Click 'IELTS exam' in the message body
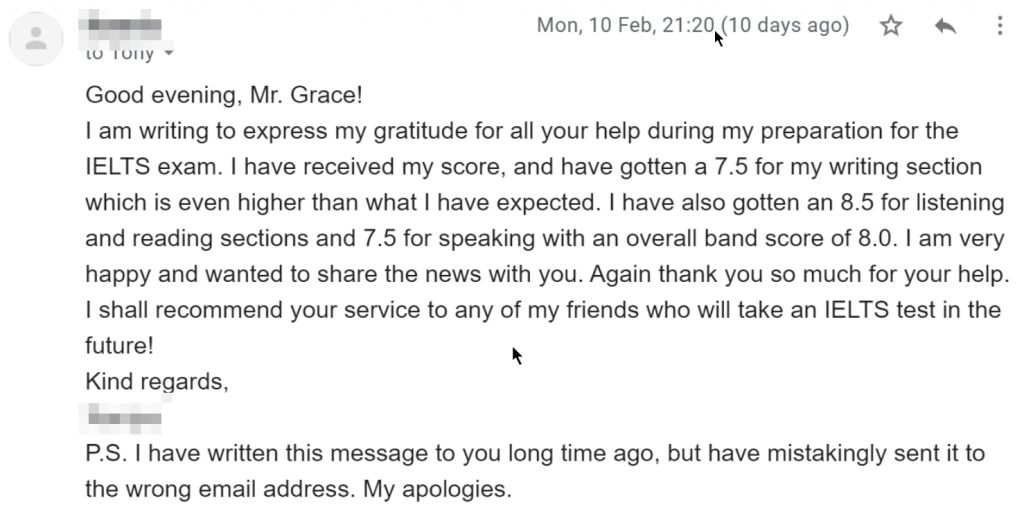1024x514 pixels. 151,167
